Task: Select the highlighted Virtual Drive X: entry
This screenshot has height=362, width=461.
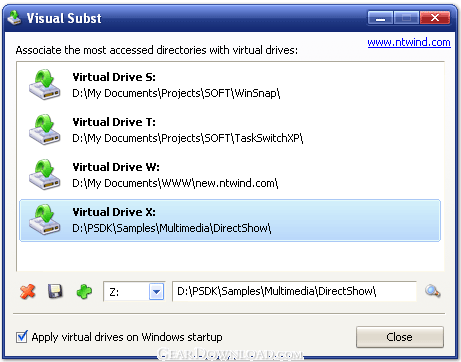Action: pyautogui.click(x=230, y=220)
